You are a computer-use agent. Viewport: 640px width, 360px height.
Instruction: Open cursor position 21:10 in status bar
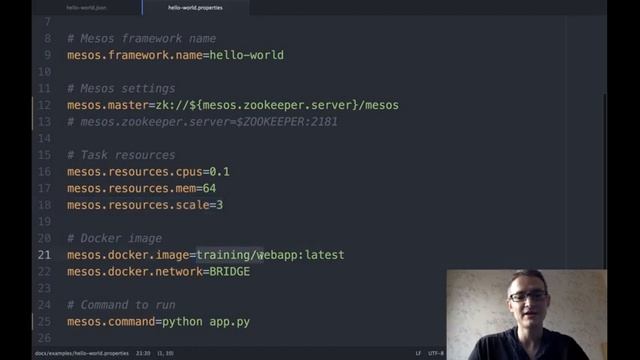pos(143,353)
